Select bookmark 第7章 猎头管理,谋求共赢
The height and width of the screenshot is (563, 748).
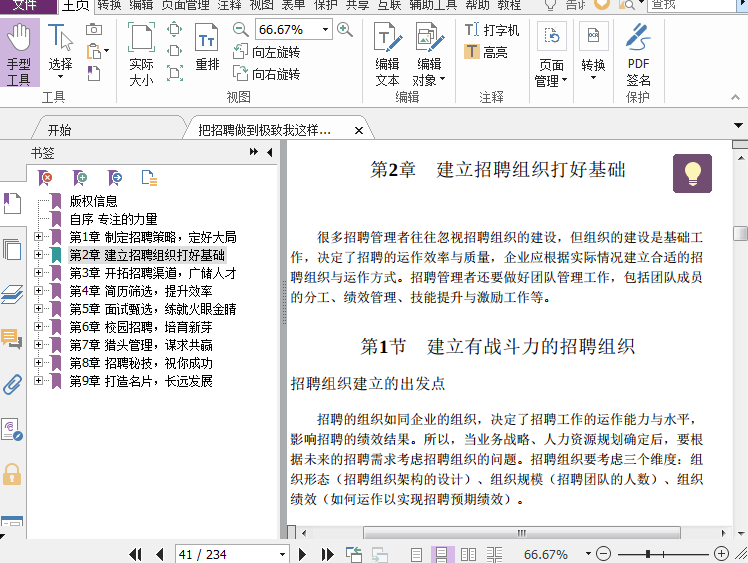coord(141,345)
